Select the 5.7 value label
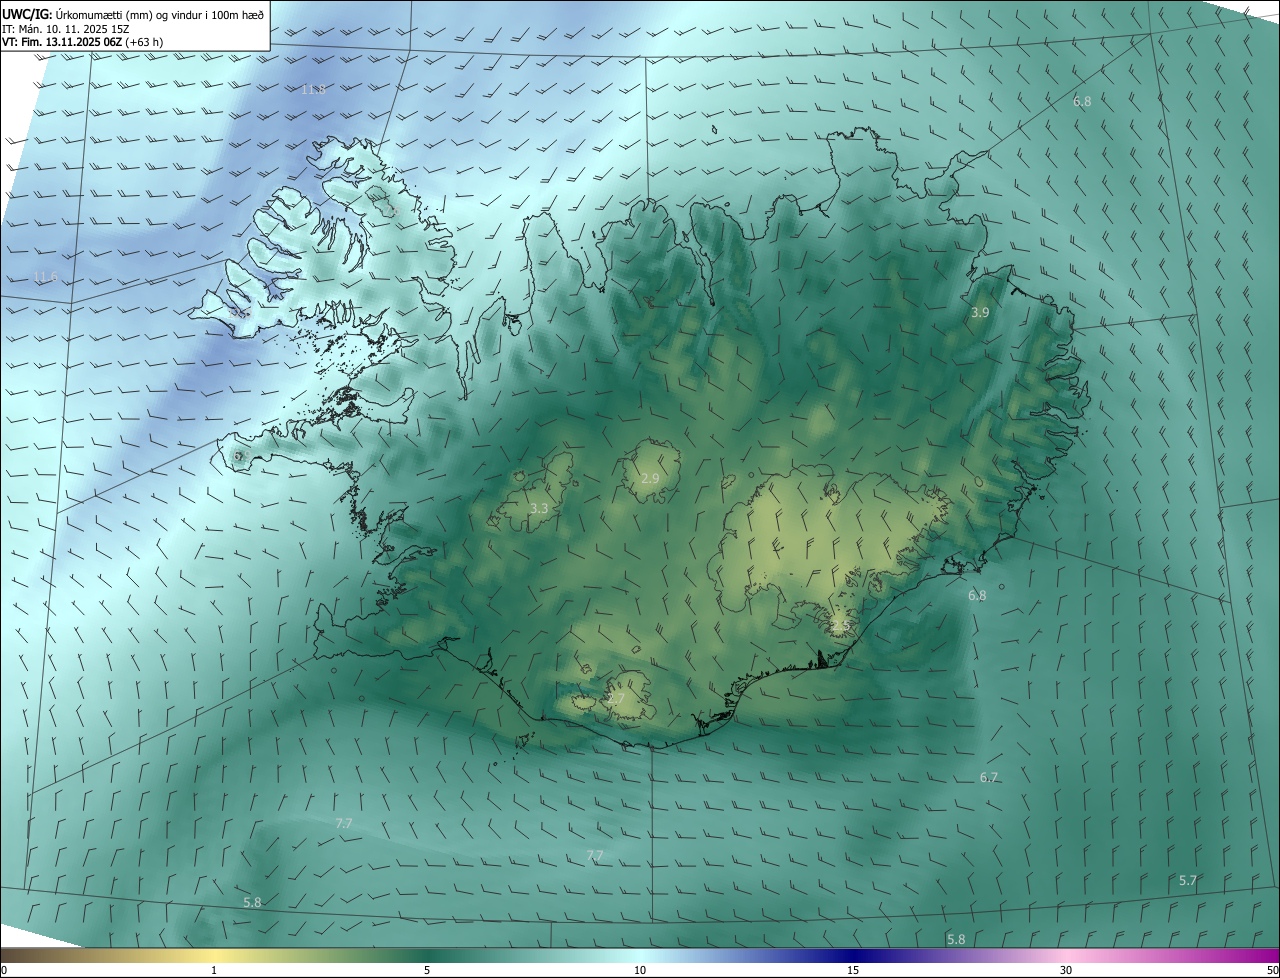This screenshot has width=1280, height=978. [x=1188, y=880]
